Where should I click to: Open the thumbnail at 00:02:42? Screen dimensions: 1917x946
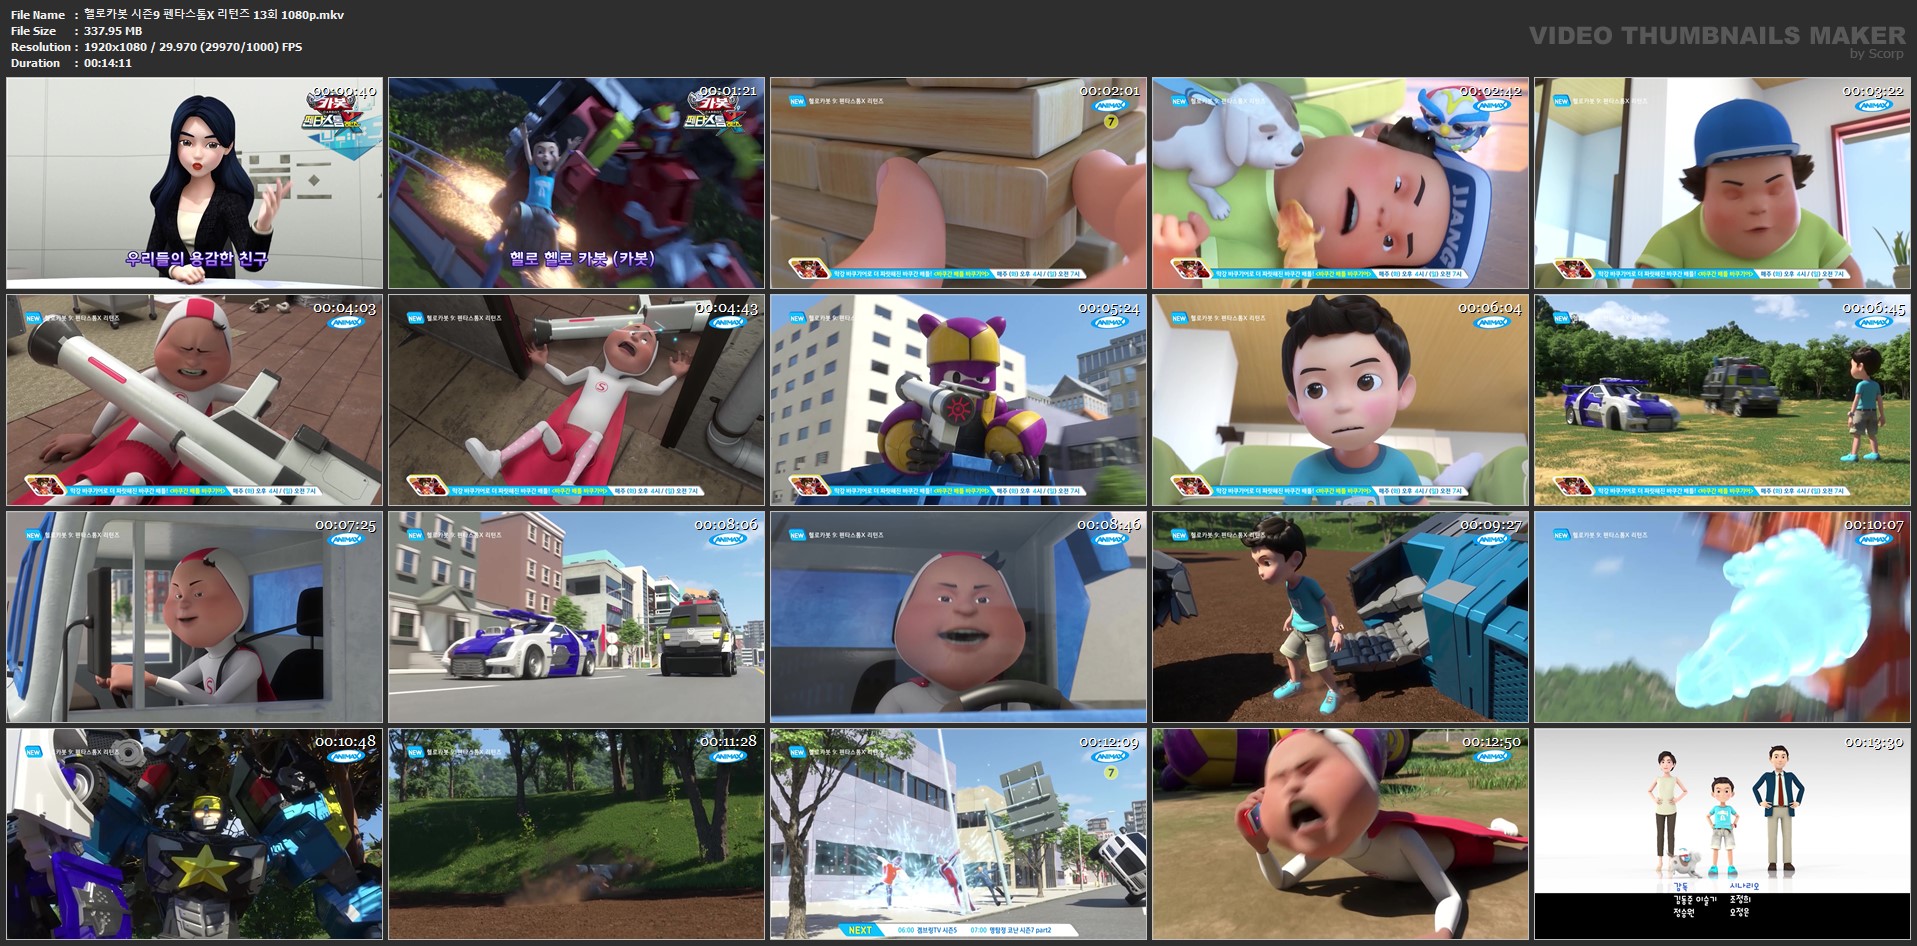[1340, 183]
